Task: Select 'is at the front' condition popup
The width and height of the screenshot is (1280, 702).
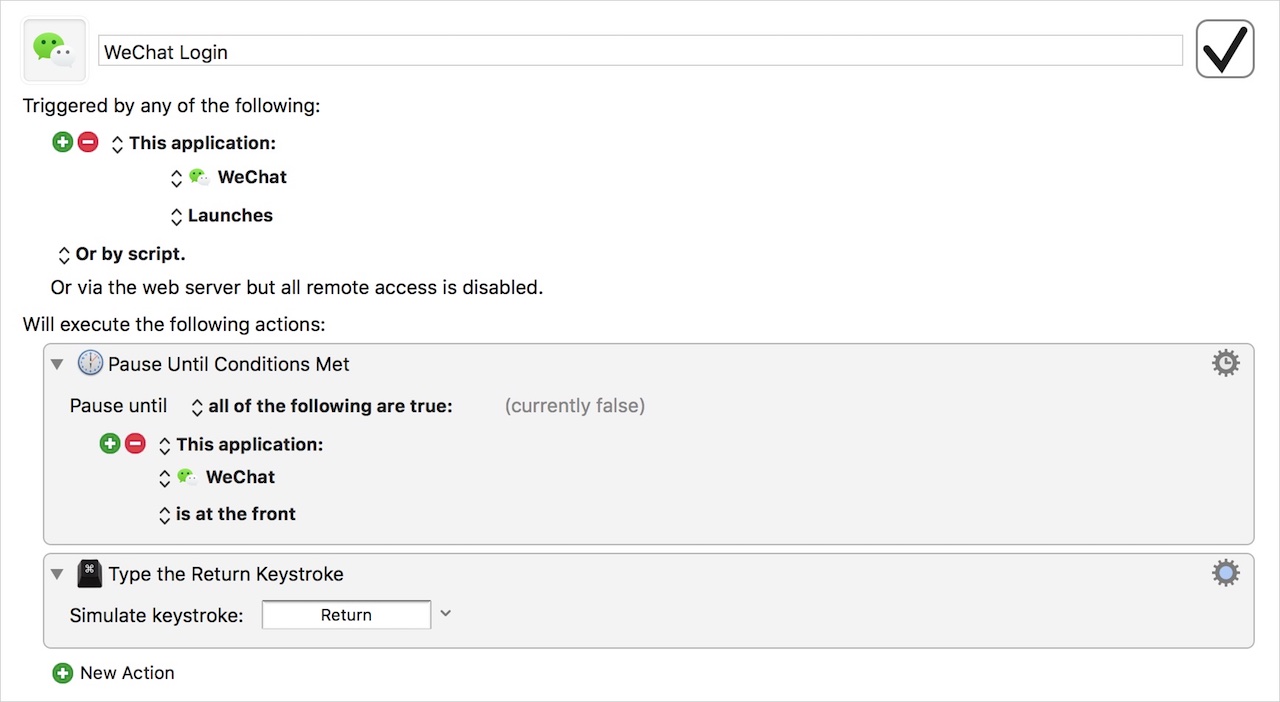Action: (x=227, y=514)
